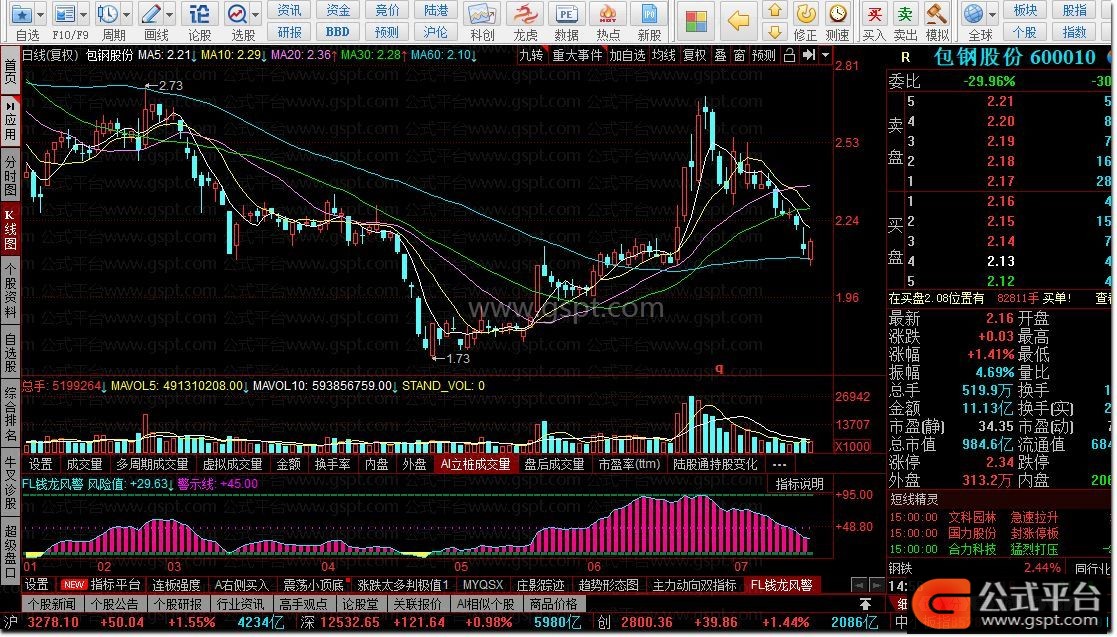1117x637 pixels.
Task: Click the 数据 PE data icon
Action: pos(566,14)
